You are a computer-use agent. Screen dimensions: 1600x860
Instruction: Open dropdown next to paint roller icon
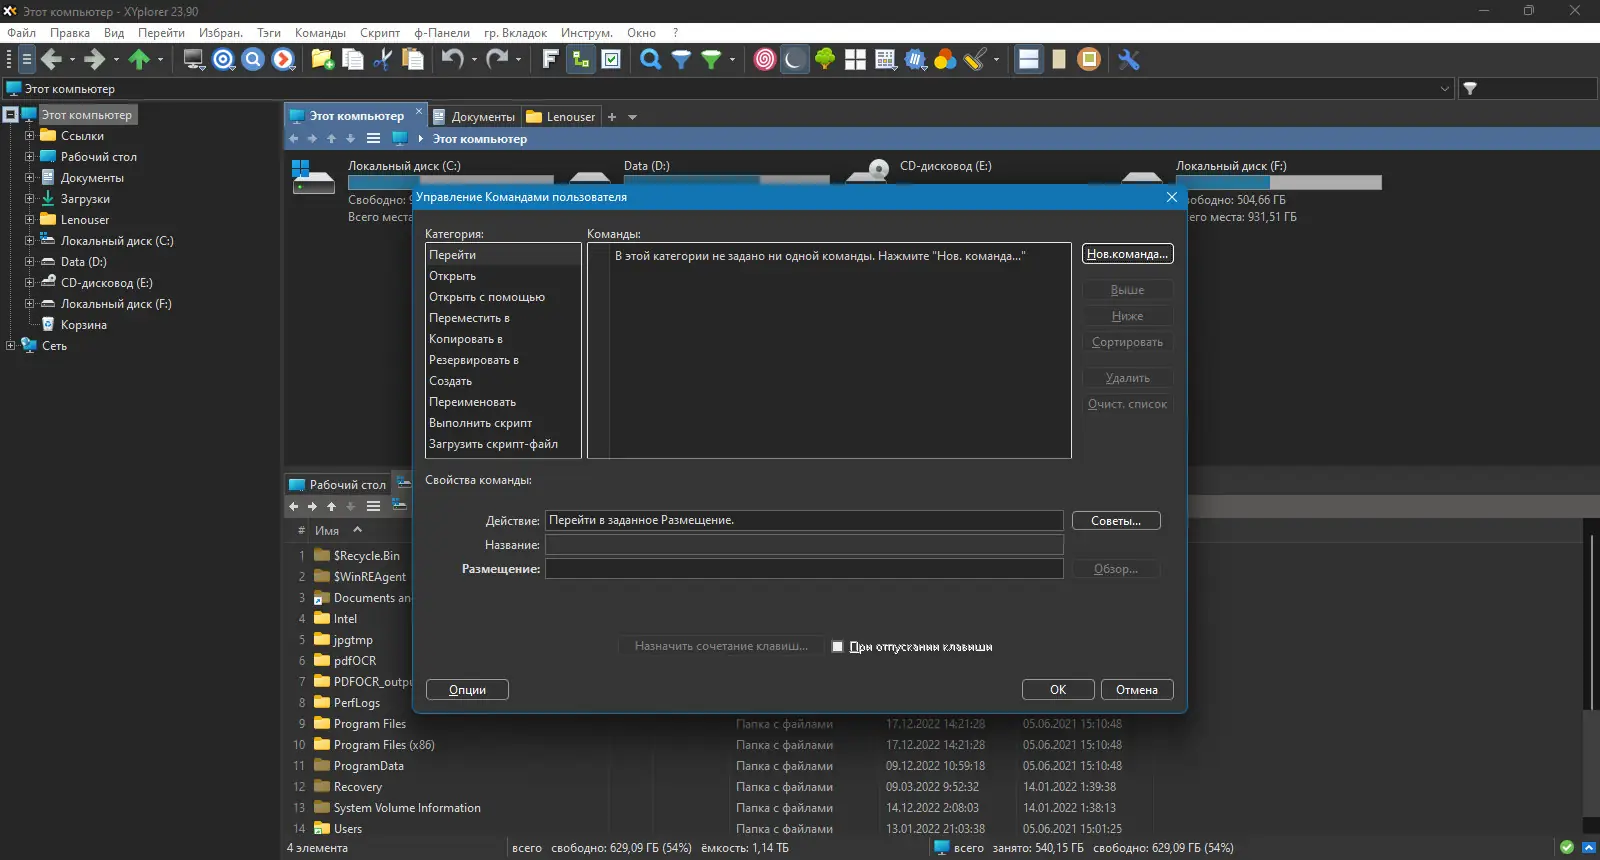pyautogui.click(x=996, y=60)
